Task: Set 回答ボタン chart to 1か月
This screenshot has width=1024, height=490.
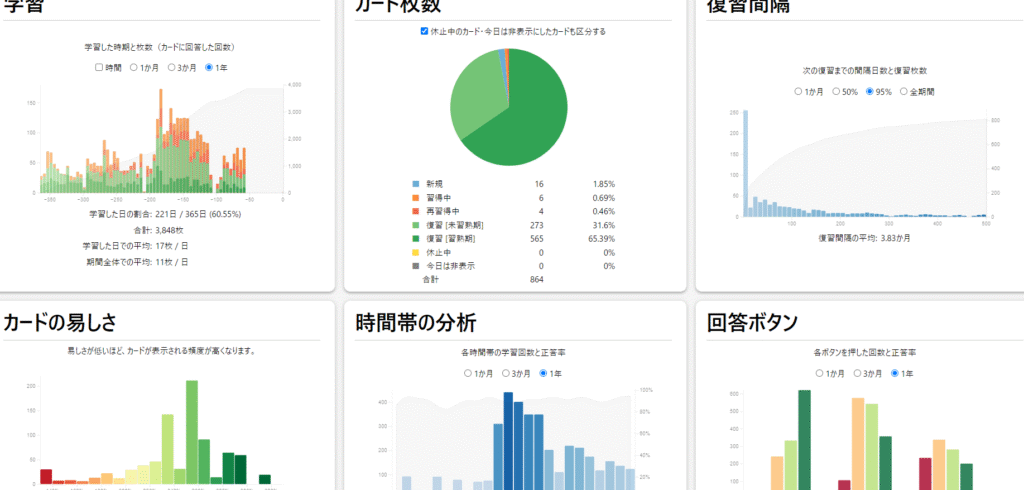Action: (x=821, y=373)
